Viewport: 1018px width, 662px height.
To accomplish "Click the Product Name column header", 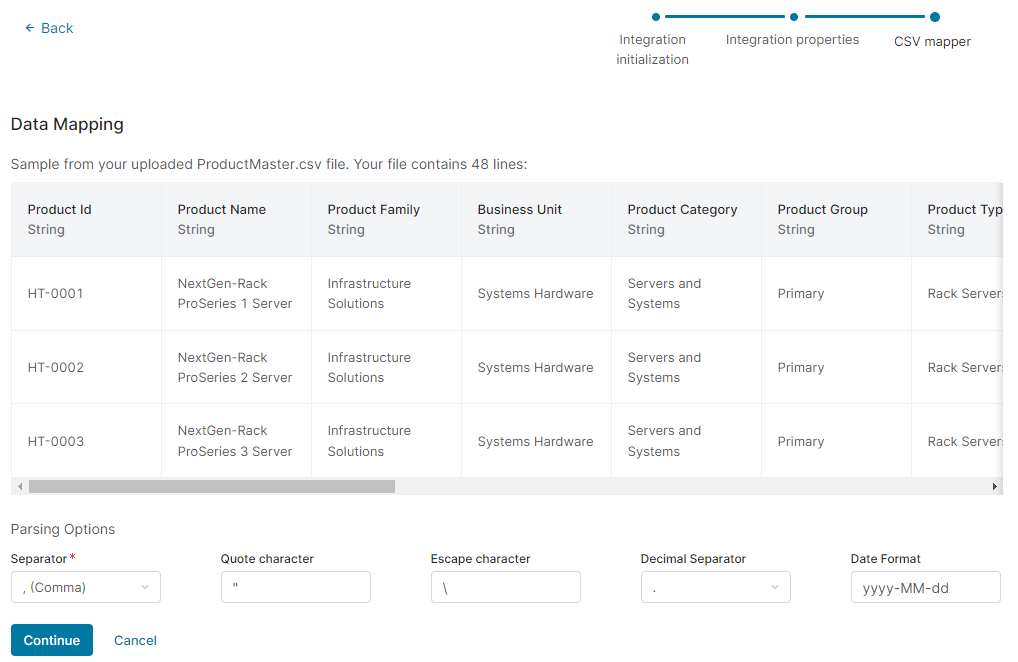I will pyautogui.click(x=222, y=210).
